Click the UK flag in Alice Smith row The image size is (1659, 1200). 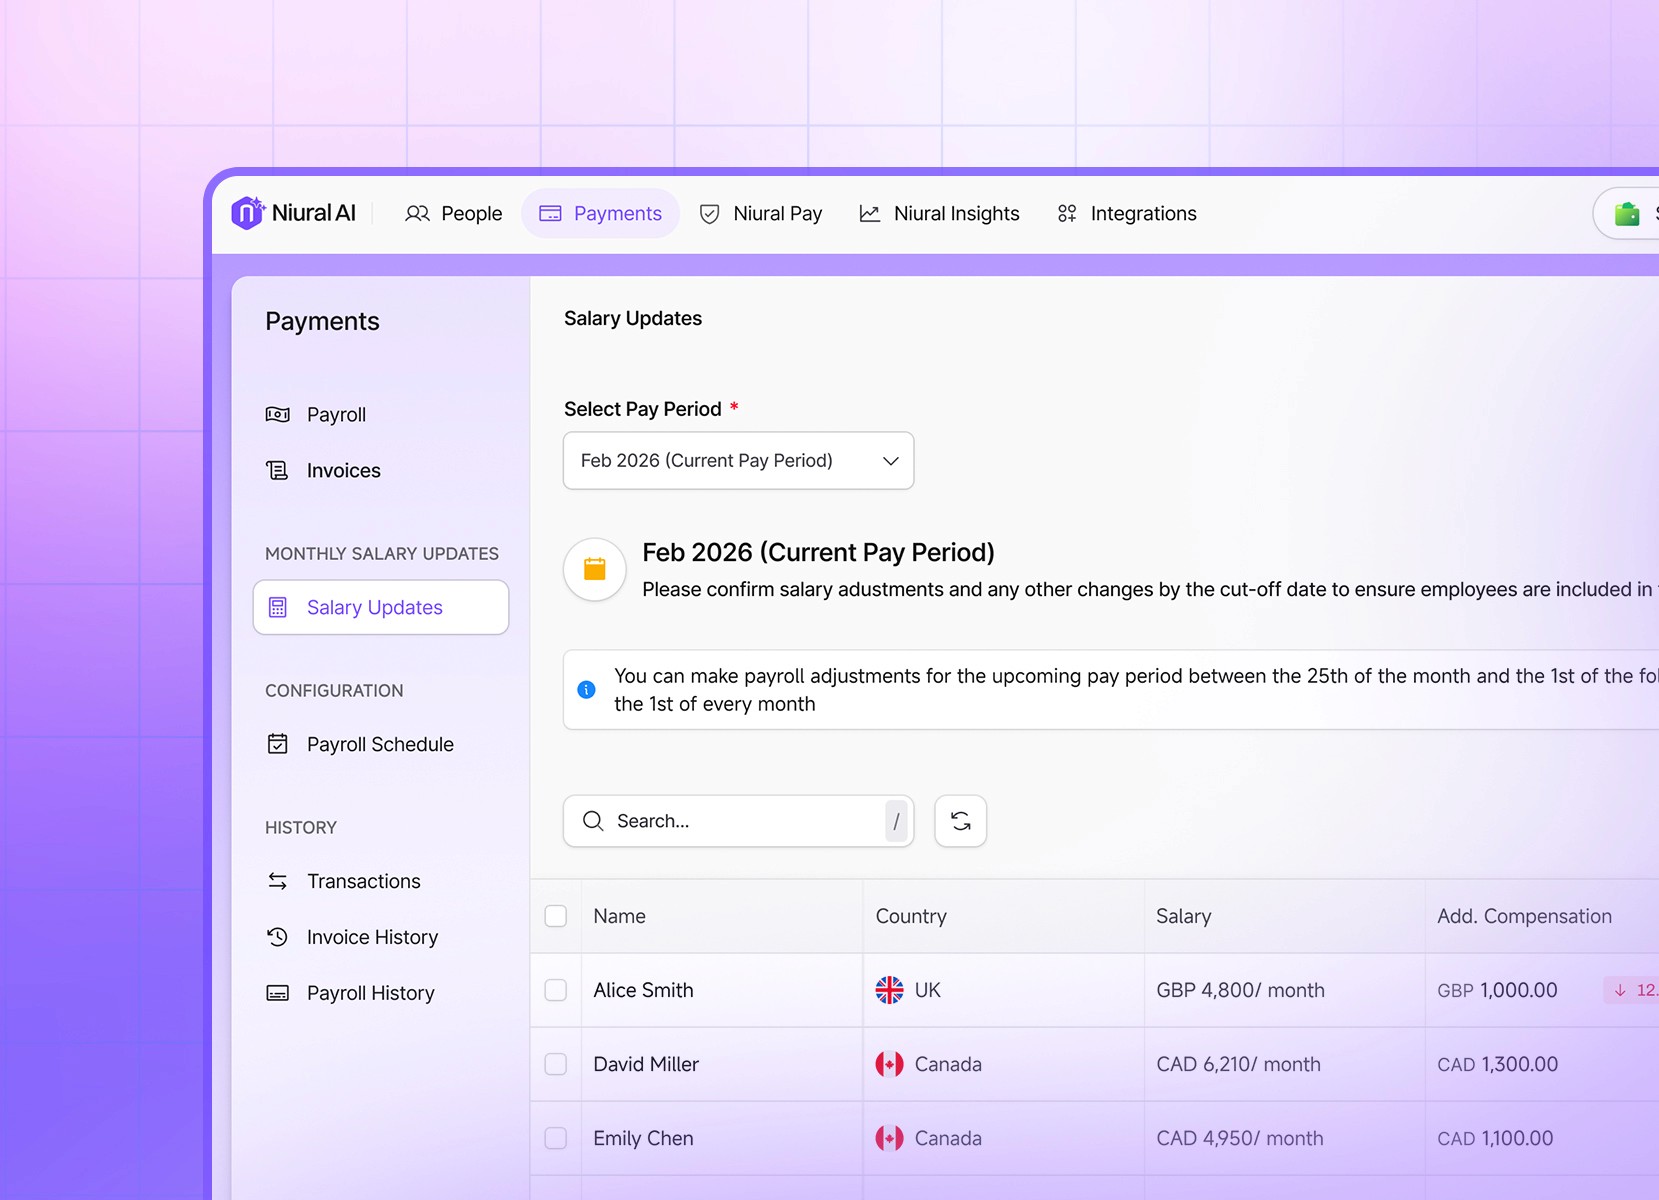889,990
